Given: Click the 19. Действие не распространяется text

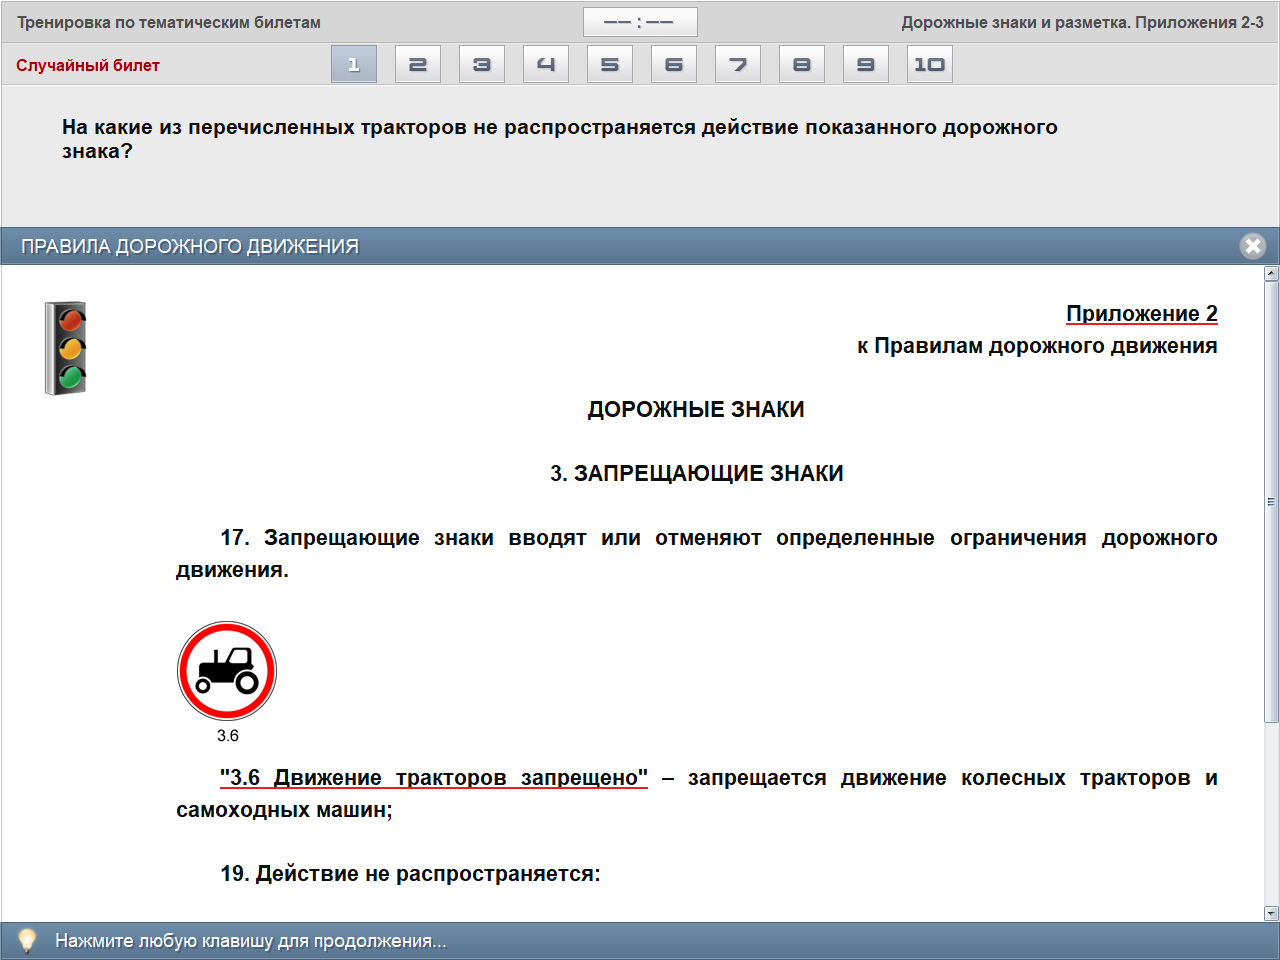Looking at the screenshot, I should [x=410, y=874].
